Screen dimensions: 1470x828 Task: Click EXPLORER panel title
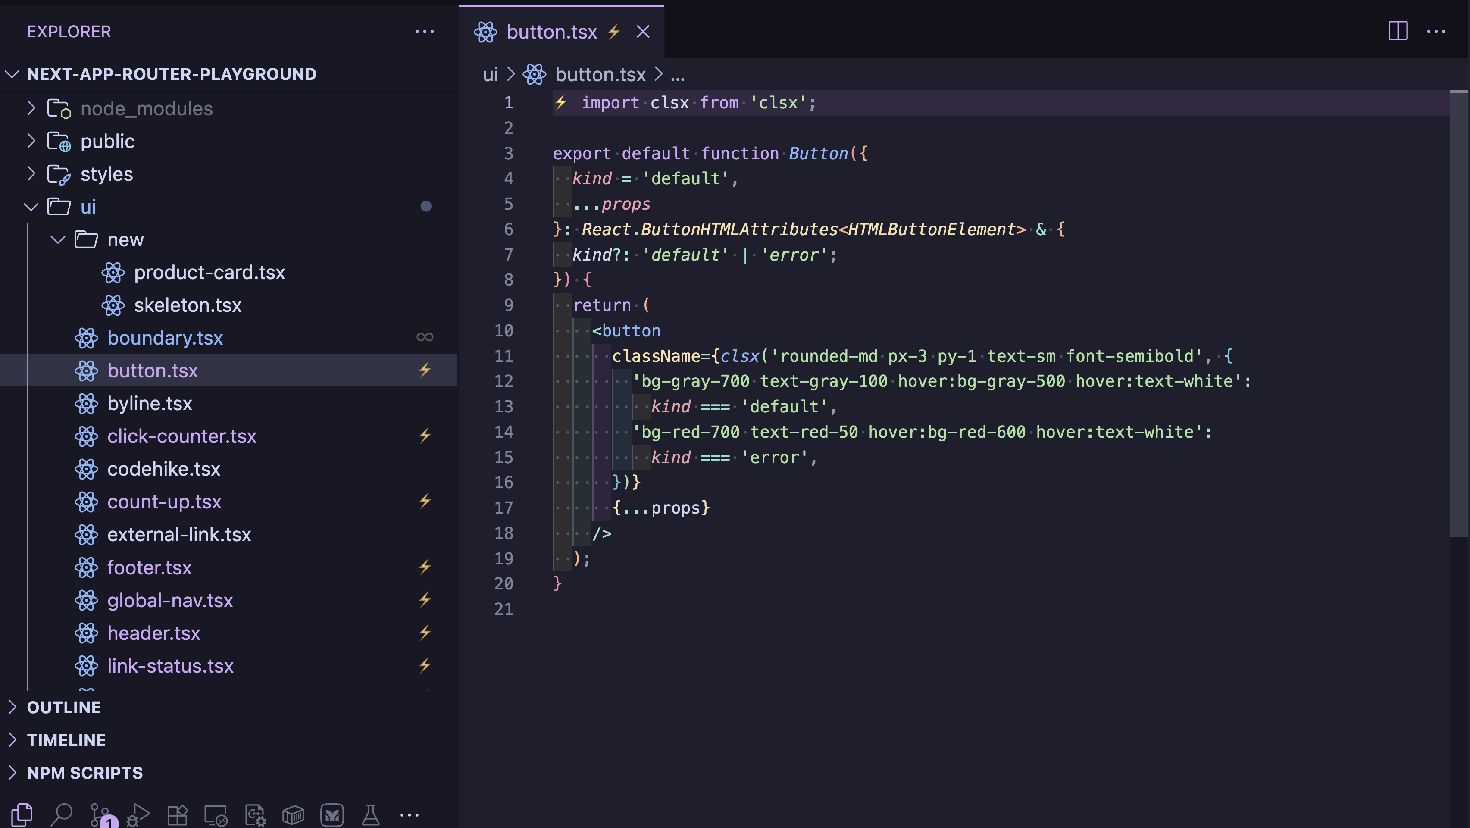pos(69,32)
